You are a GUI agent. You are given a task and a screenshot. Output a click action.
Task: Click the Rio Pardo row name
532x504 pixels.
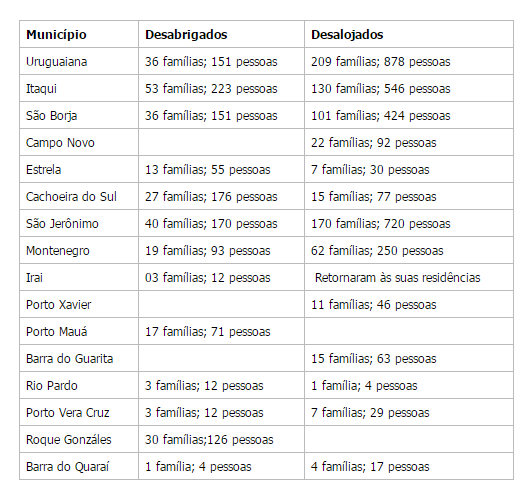point(52,386)
